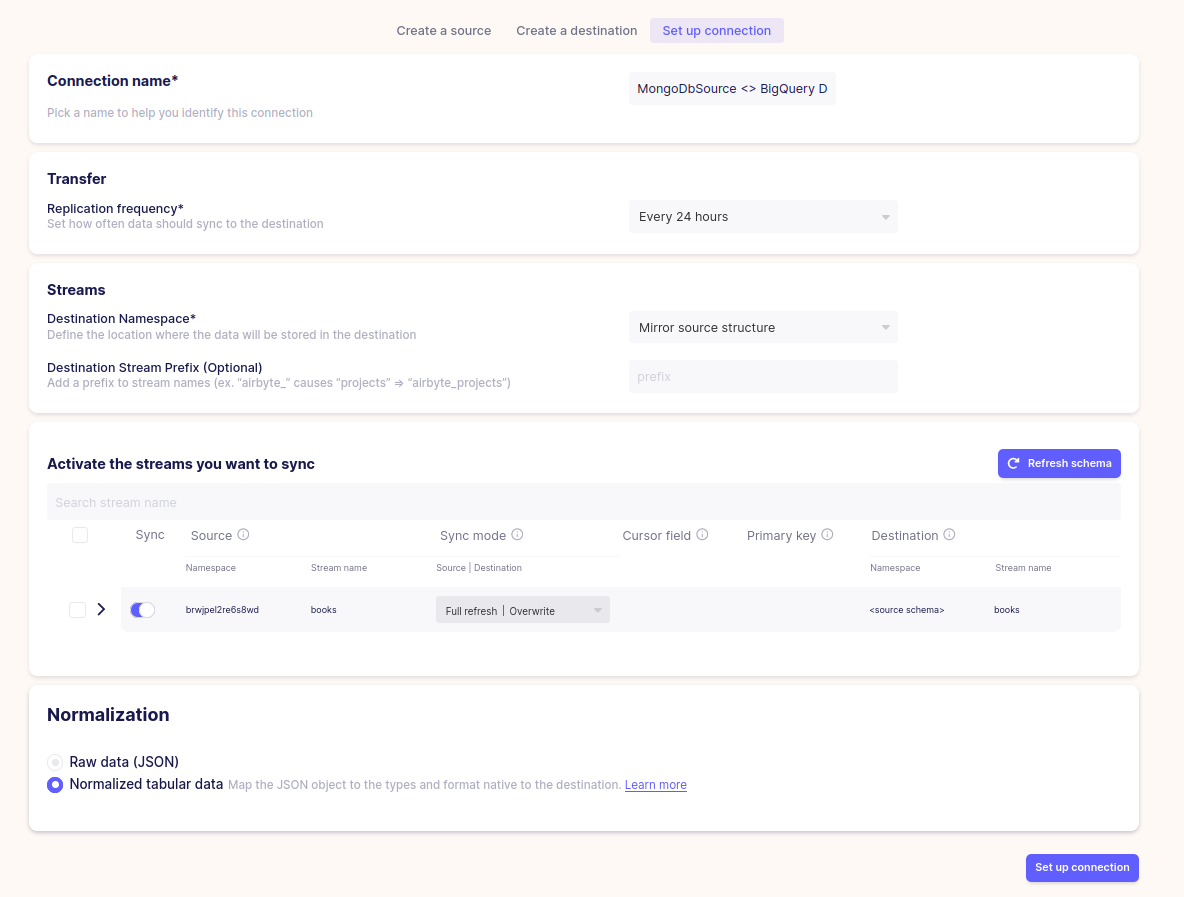Check the select-all streams checkbox

80,534
